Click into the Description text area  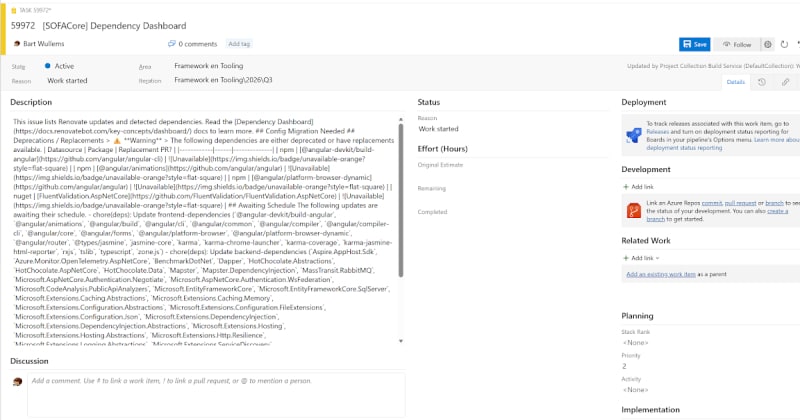pos(204,232)
